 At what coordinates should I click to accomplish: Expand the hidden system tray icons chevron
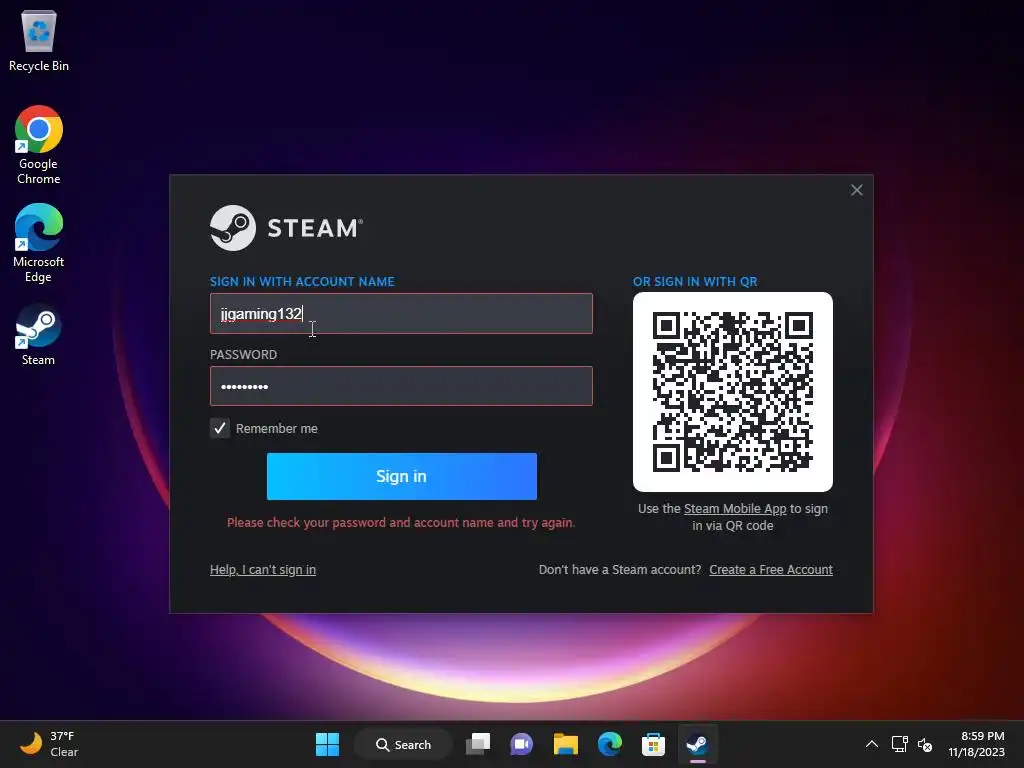pyautogui.click(x=872, y=744)
